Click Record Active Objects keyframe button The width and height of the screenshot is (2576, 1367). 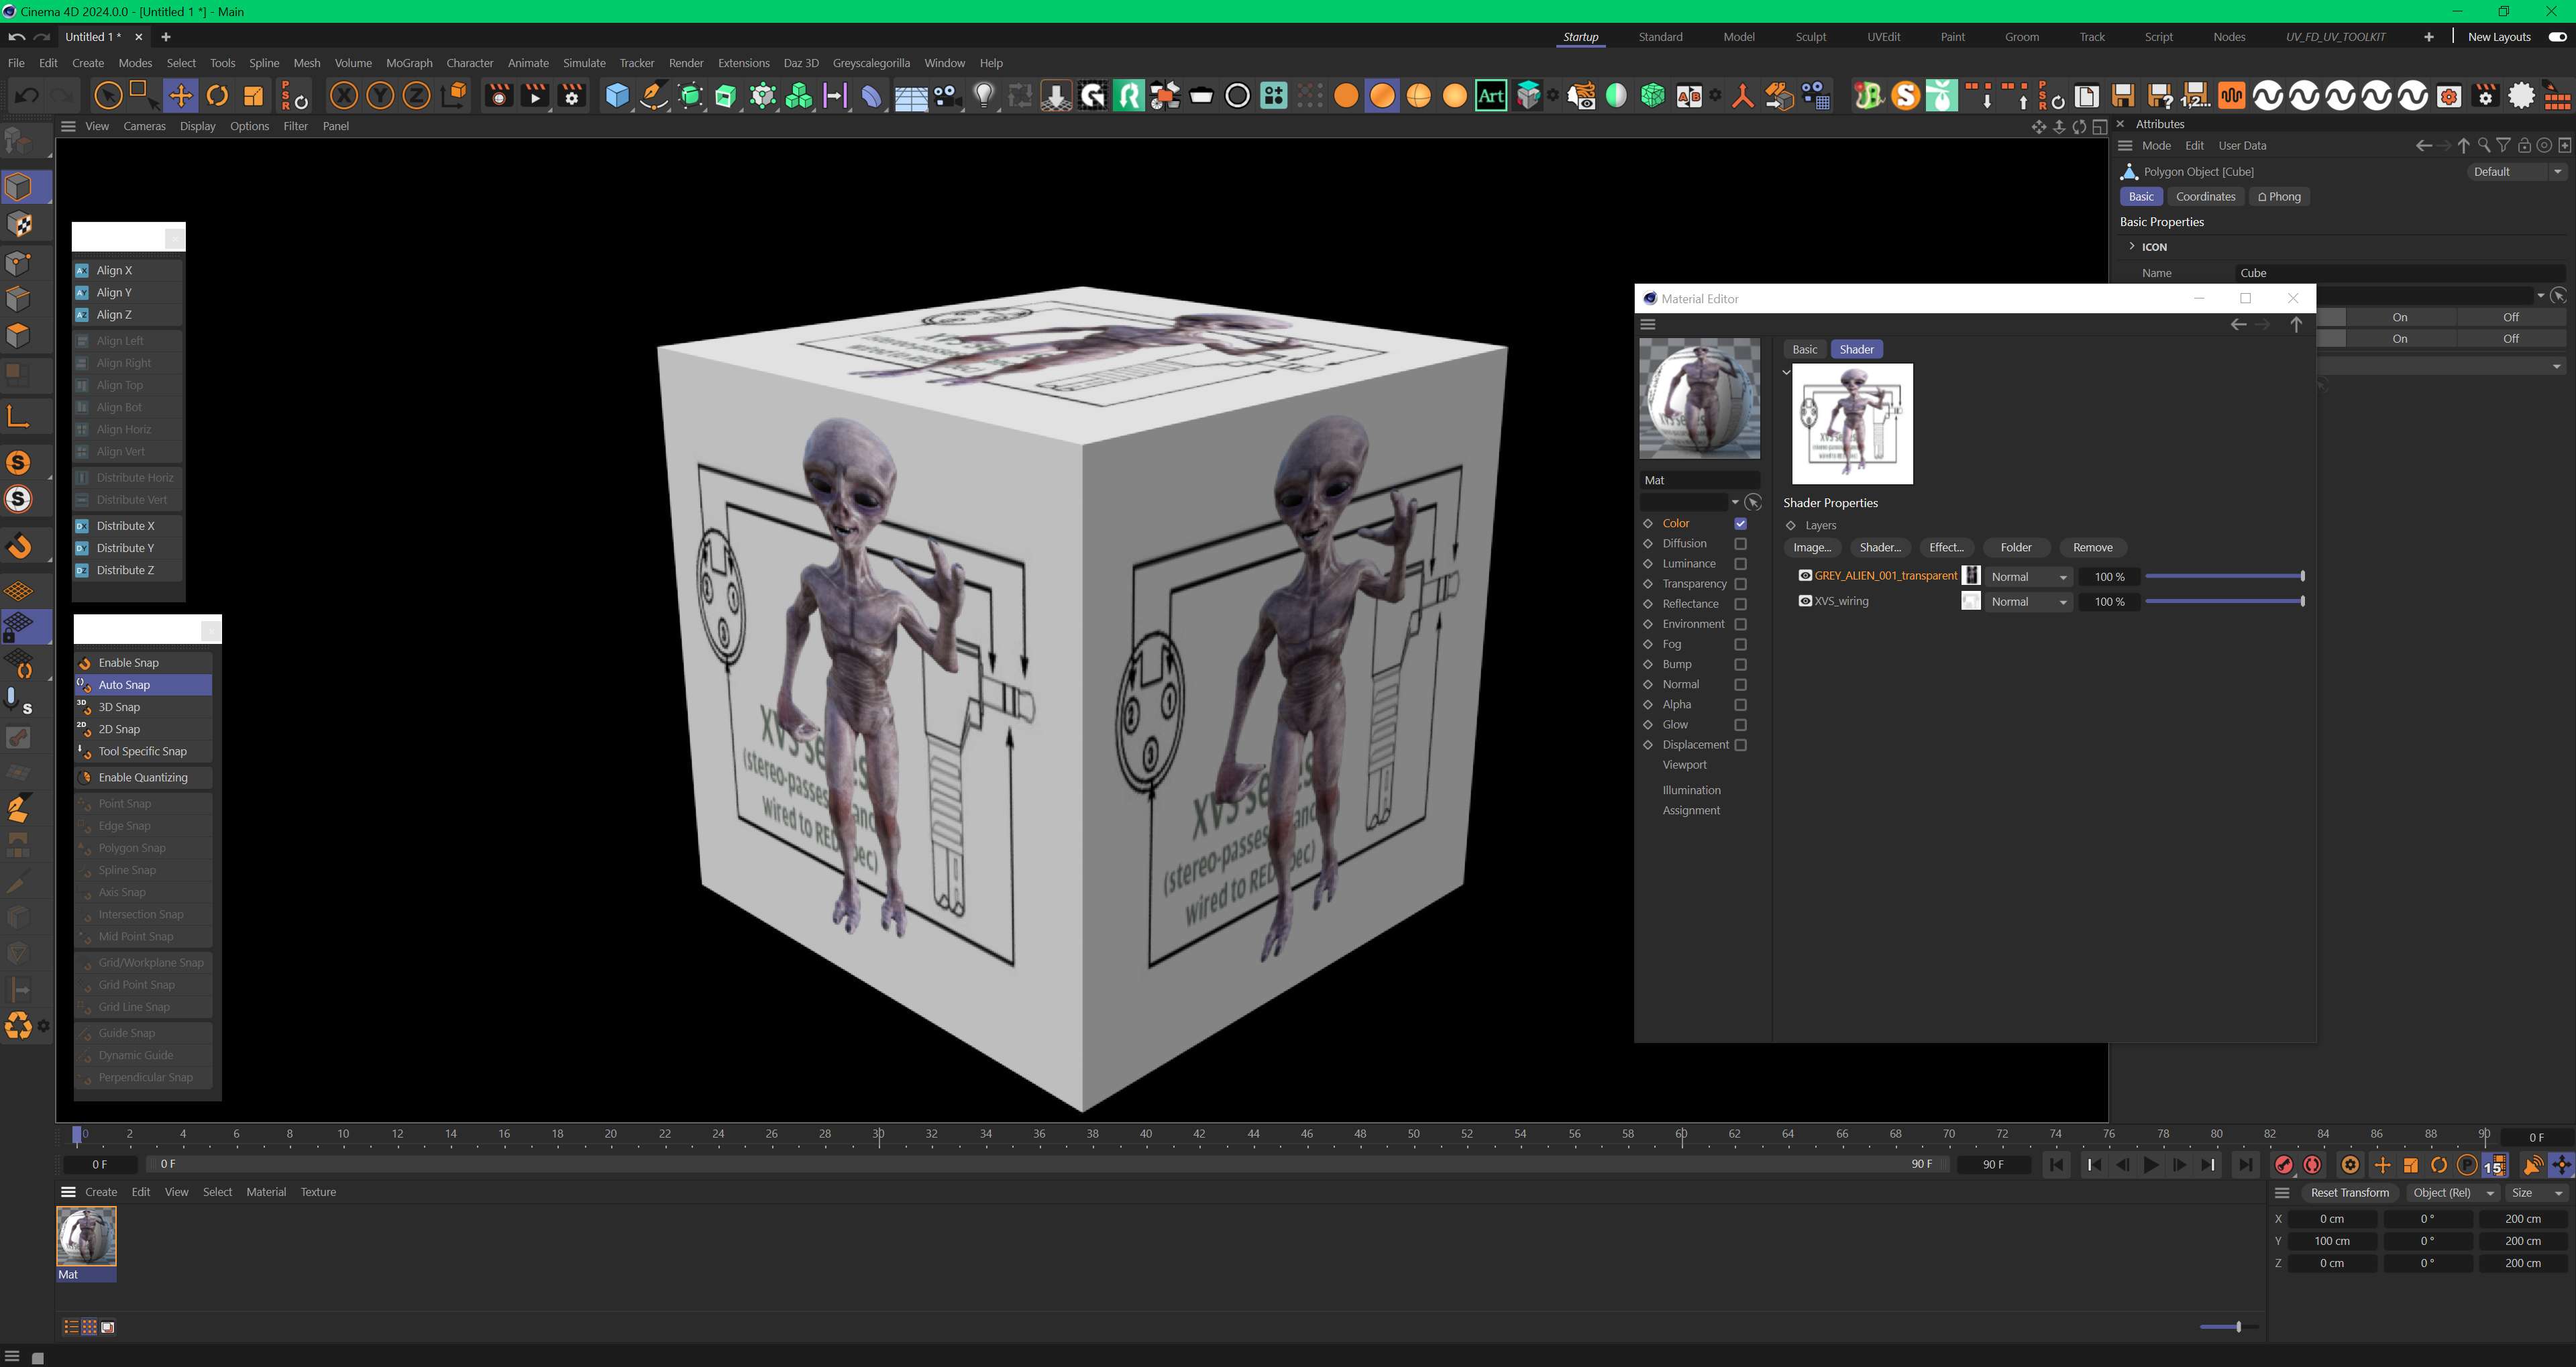[2284, 1164]
